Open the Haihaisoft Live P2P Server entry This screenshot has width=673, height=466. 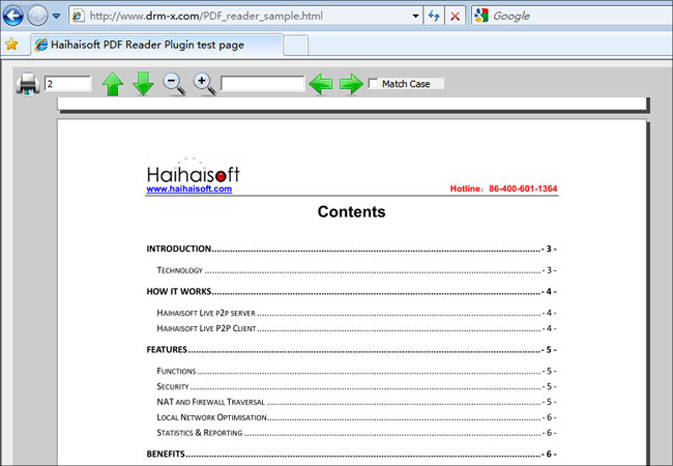tap(357, 313)
